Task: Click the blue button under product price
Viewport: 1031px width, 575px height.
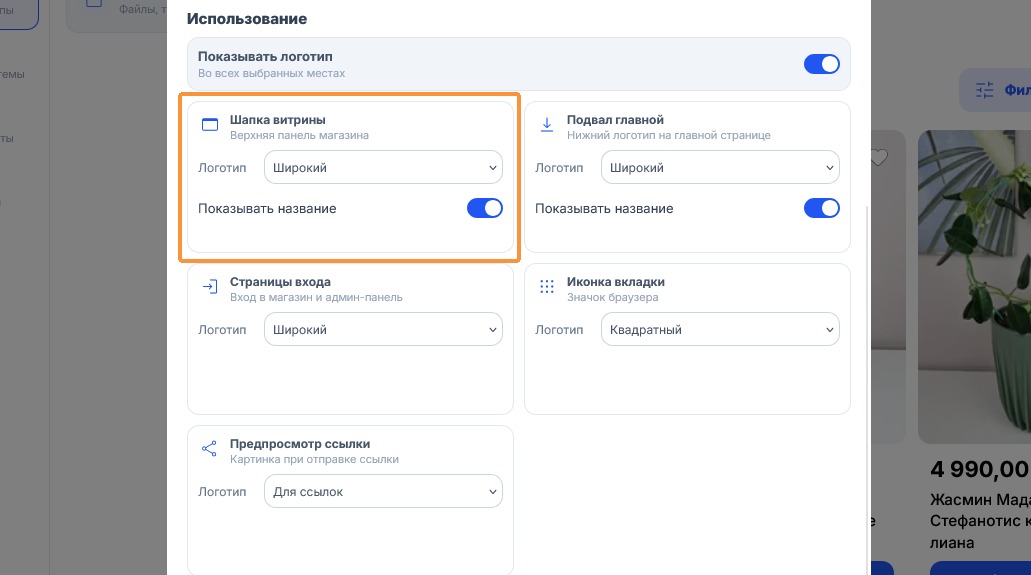Action: click(x=980, y=568)
